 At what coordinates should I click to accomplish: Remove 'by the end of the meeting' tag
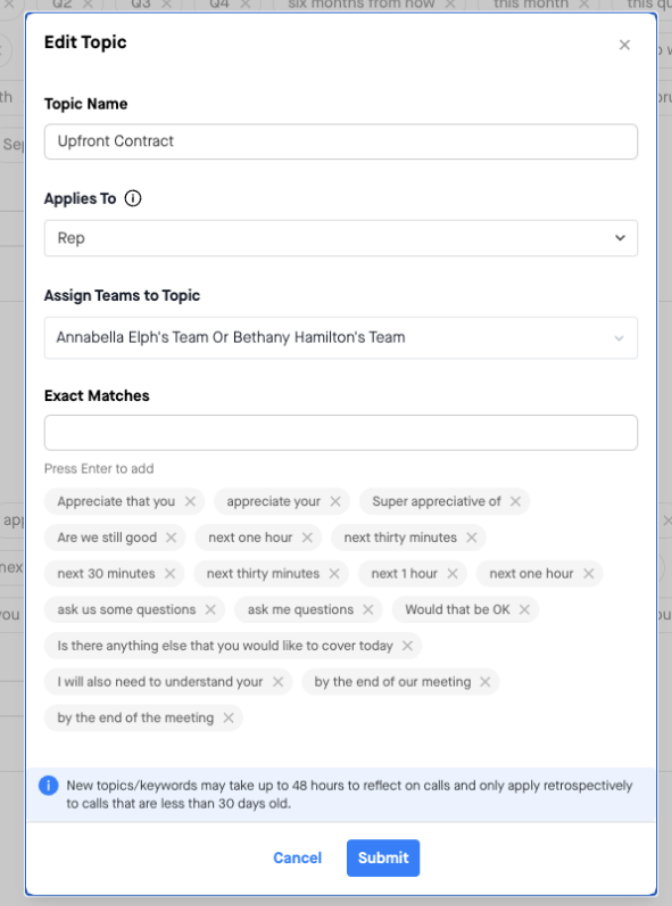pyautogui.click(x=228, y=718)
